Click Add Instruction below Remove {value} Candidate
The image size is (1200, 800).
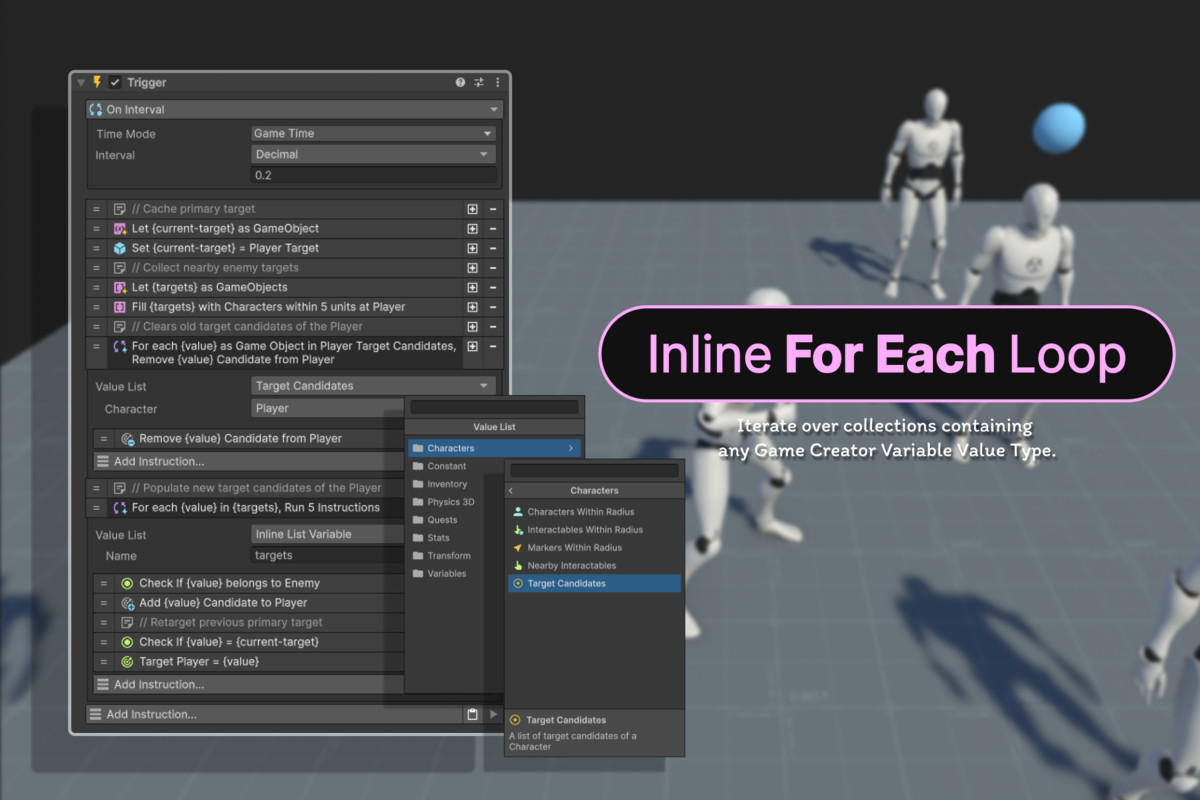point(248,462)
